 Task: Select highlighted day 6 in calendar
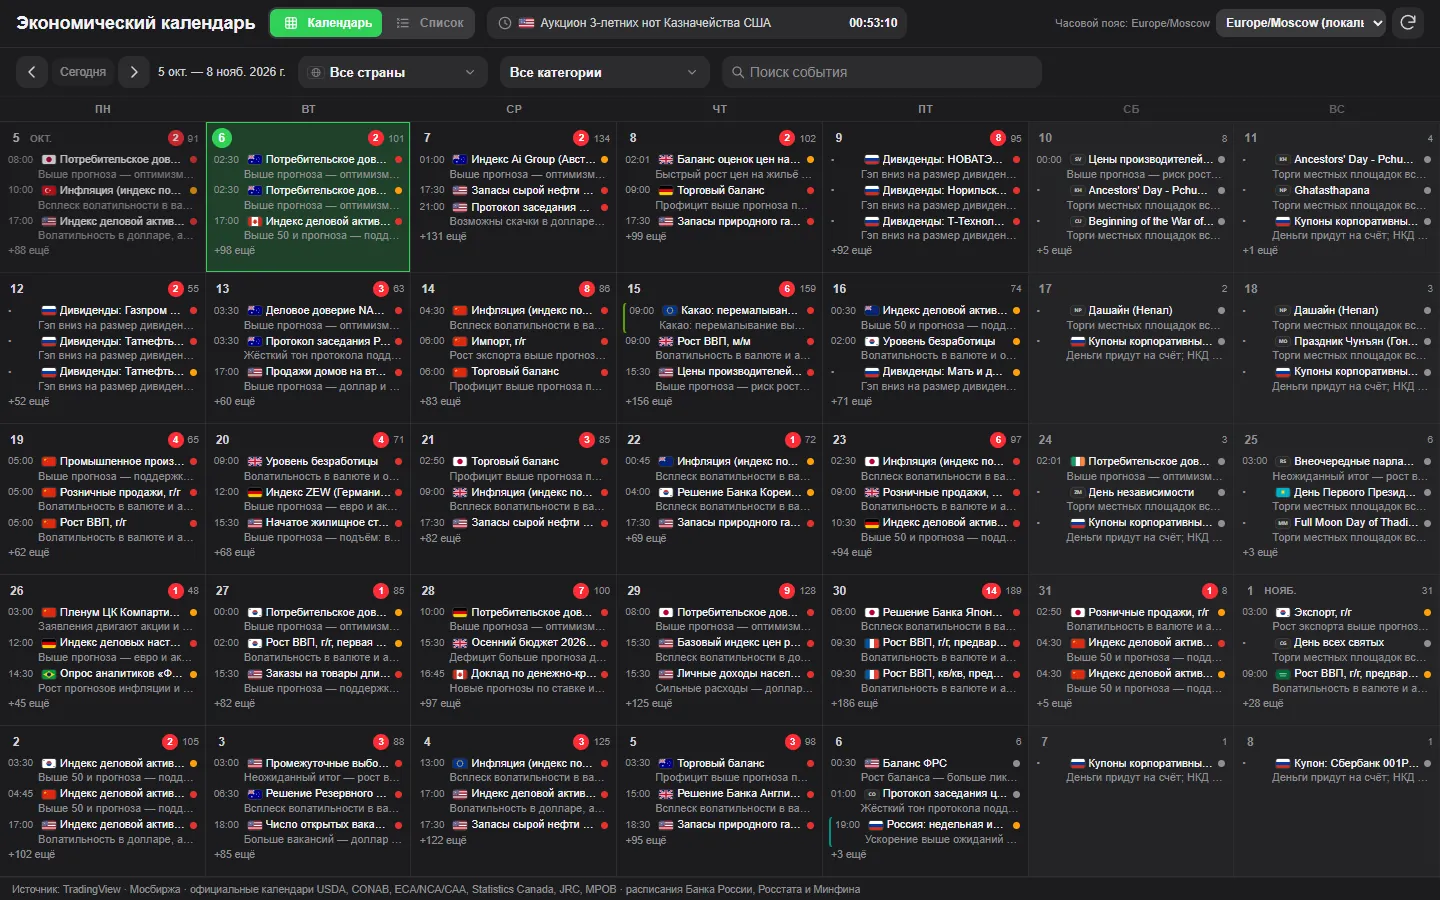coord(222,138)
